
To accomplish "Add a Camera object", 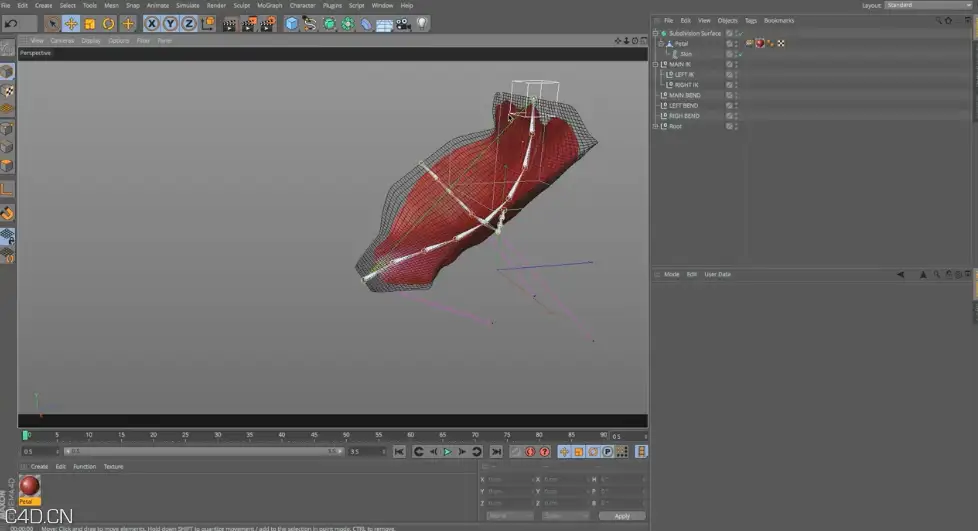I will (x=403, y=24).
